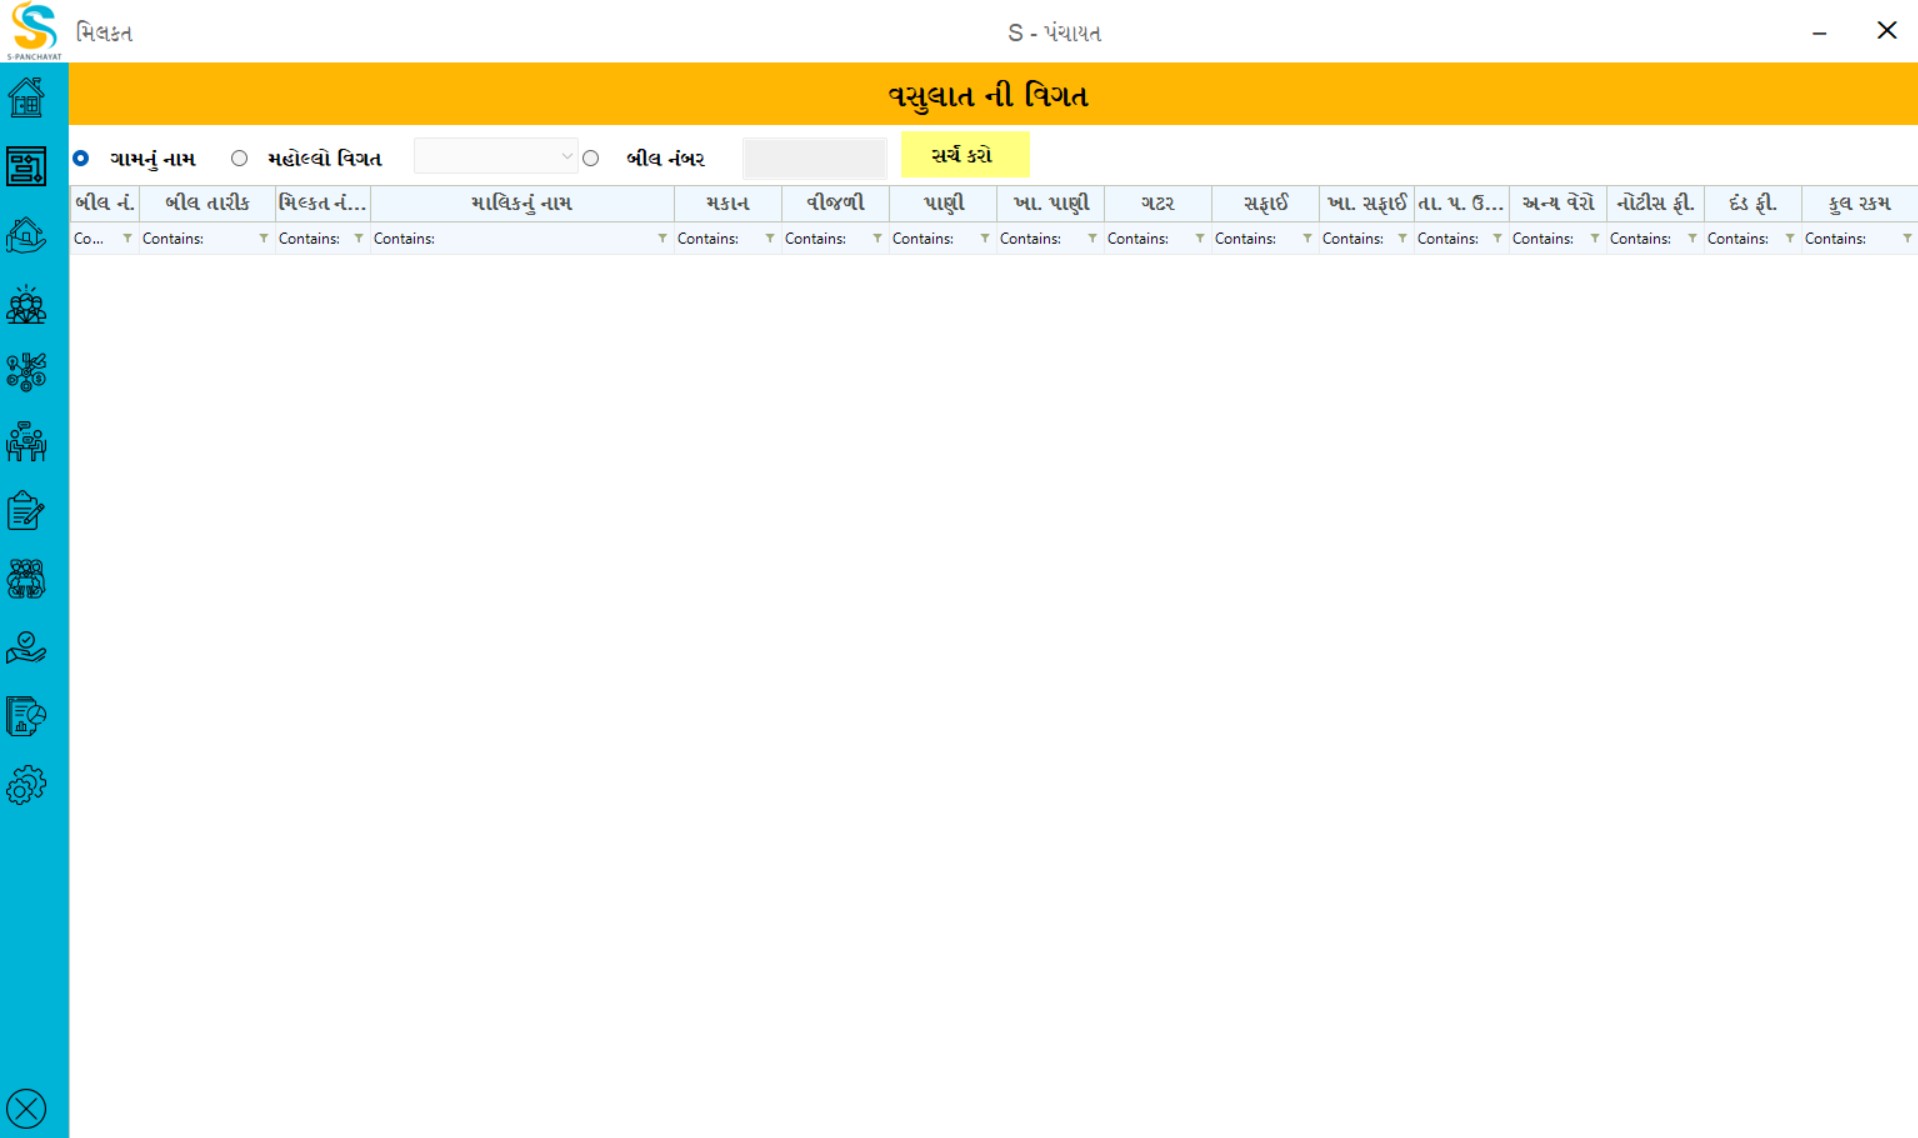1918x1138 pixels.
Task: Click the circled X exit icon
Action: pos(26,1109)
